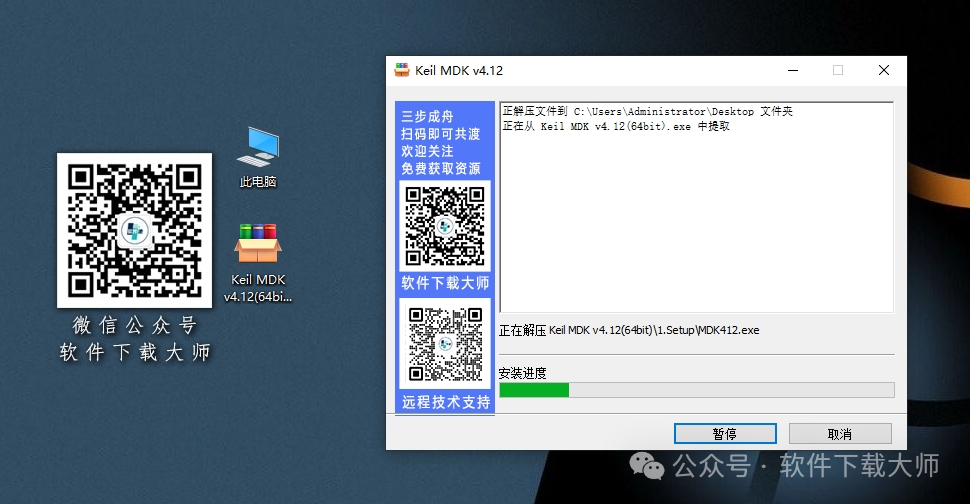Viewport: 970px width, 504px height.
Task: Click the 正在解压 MDK412.exe status text
Action: pos(629,330)
